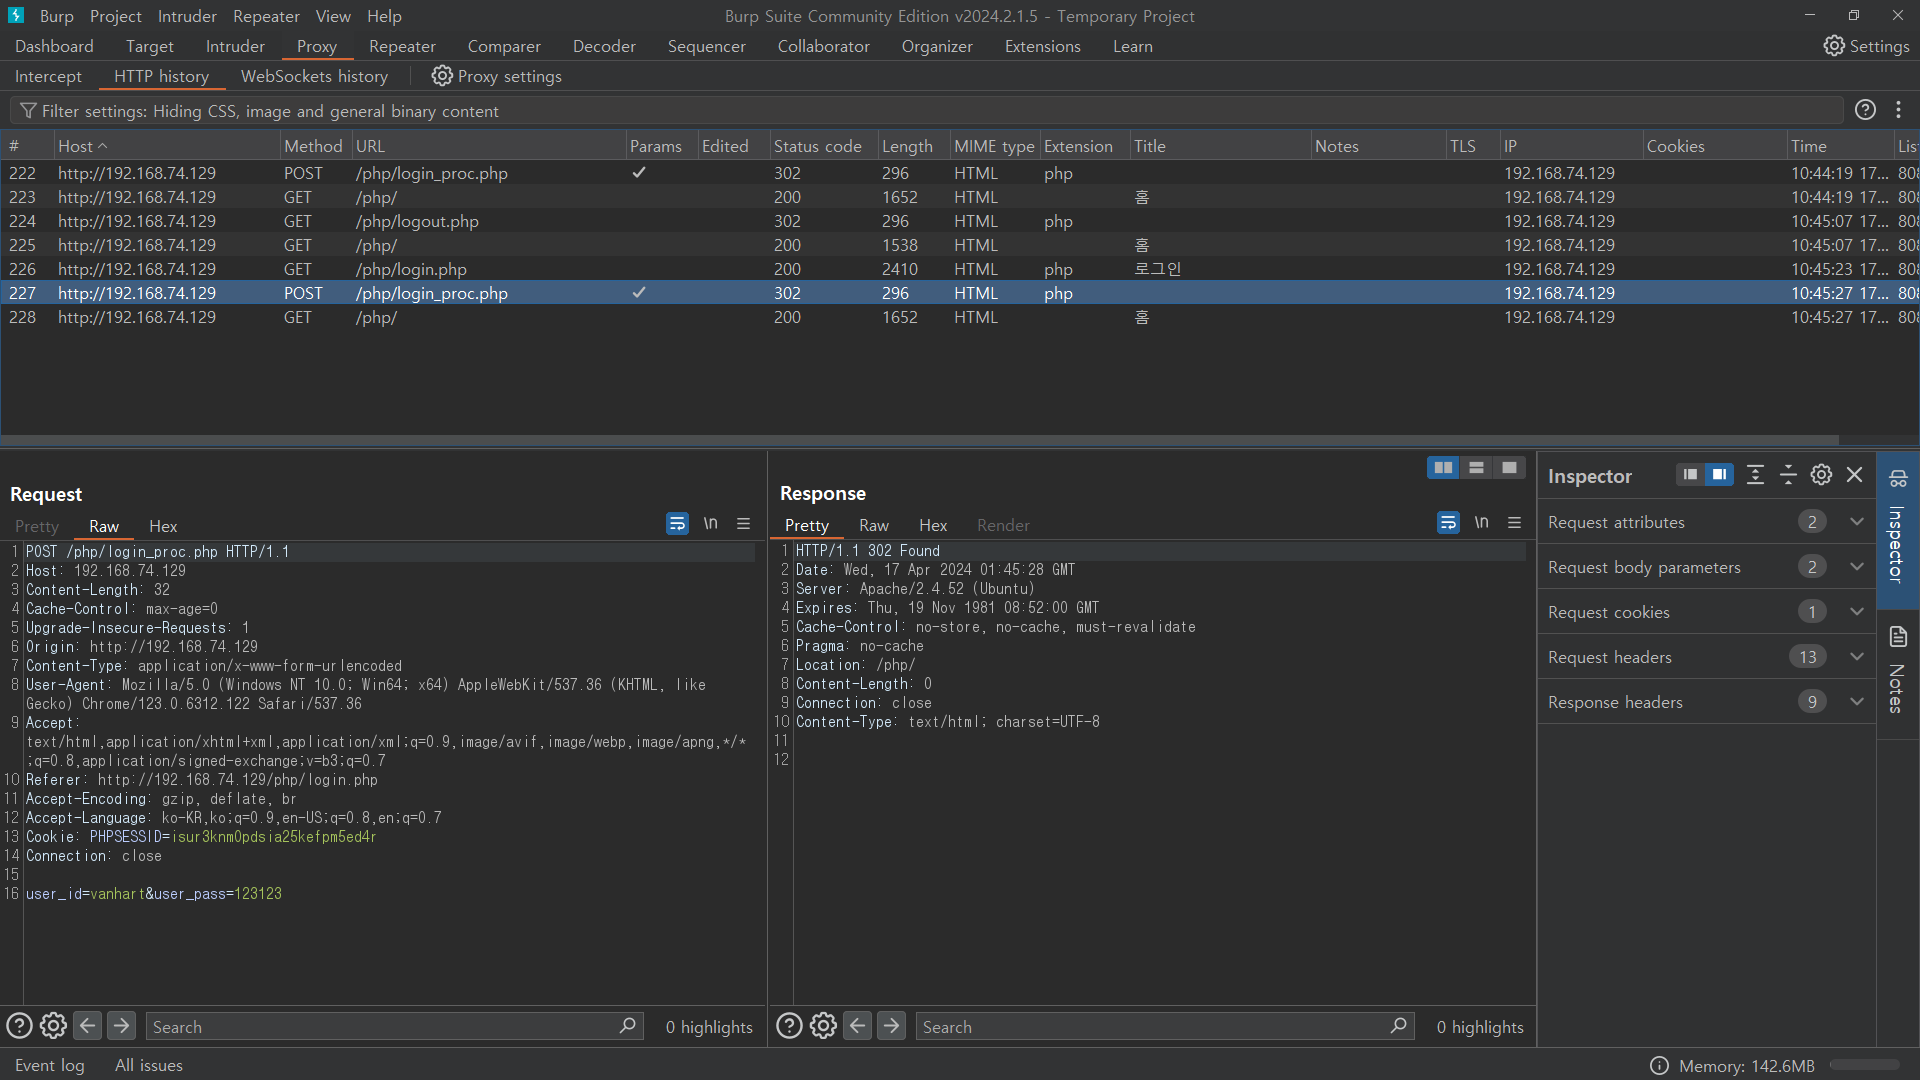Switch Response view to Hex
The image size is (1920, 1080).
[x=933, y=525]
